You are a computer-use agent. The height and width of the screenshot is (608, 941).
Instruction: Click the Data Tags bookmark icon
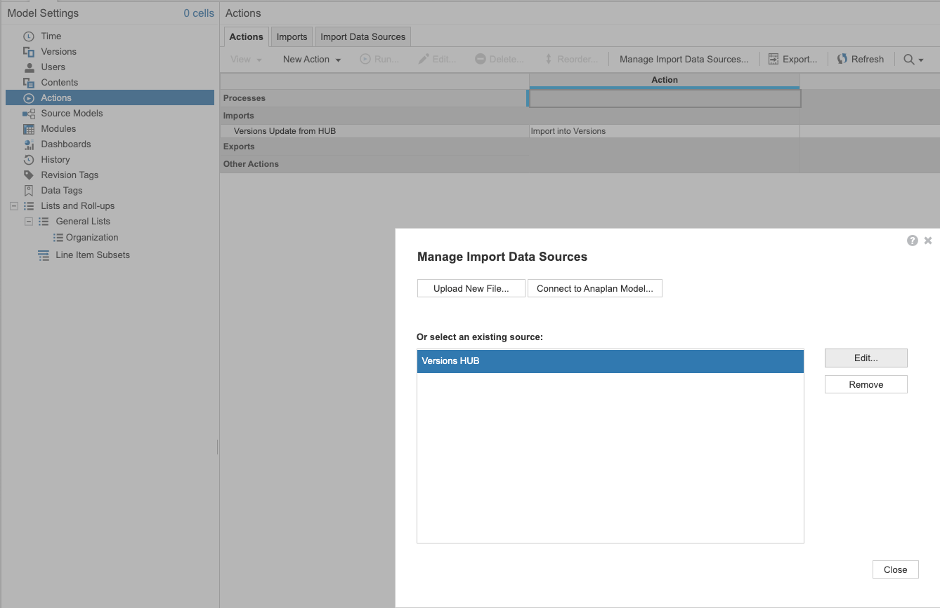[28, 191]
